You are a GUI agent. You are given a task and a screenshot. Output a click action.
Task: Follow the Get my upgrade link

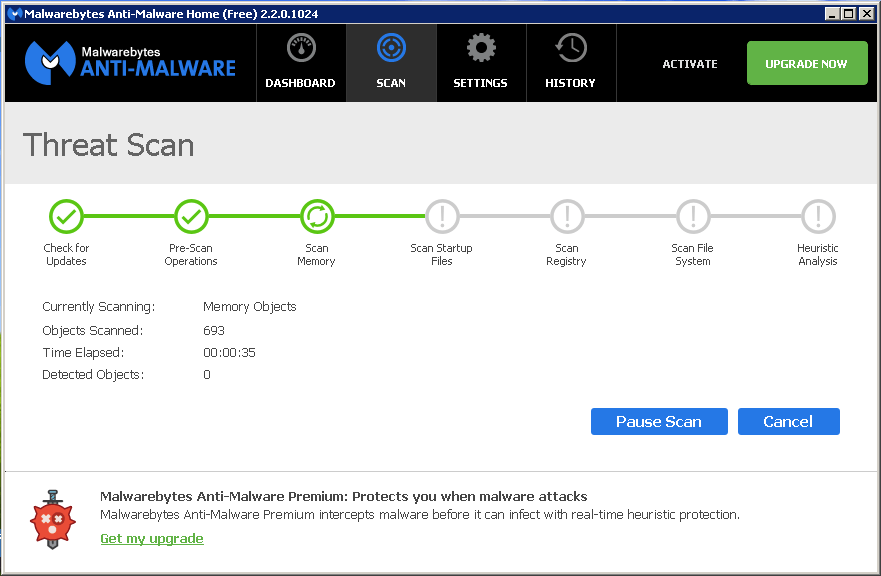[x=152, y=538]
